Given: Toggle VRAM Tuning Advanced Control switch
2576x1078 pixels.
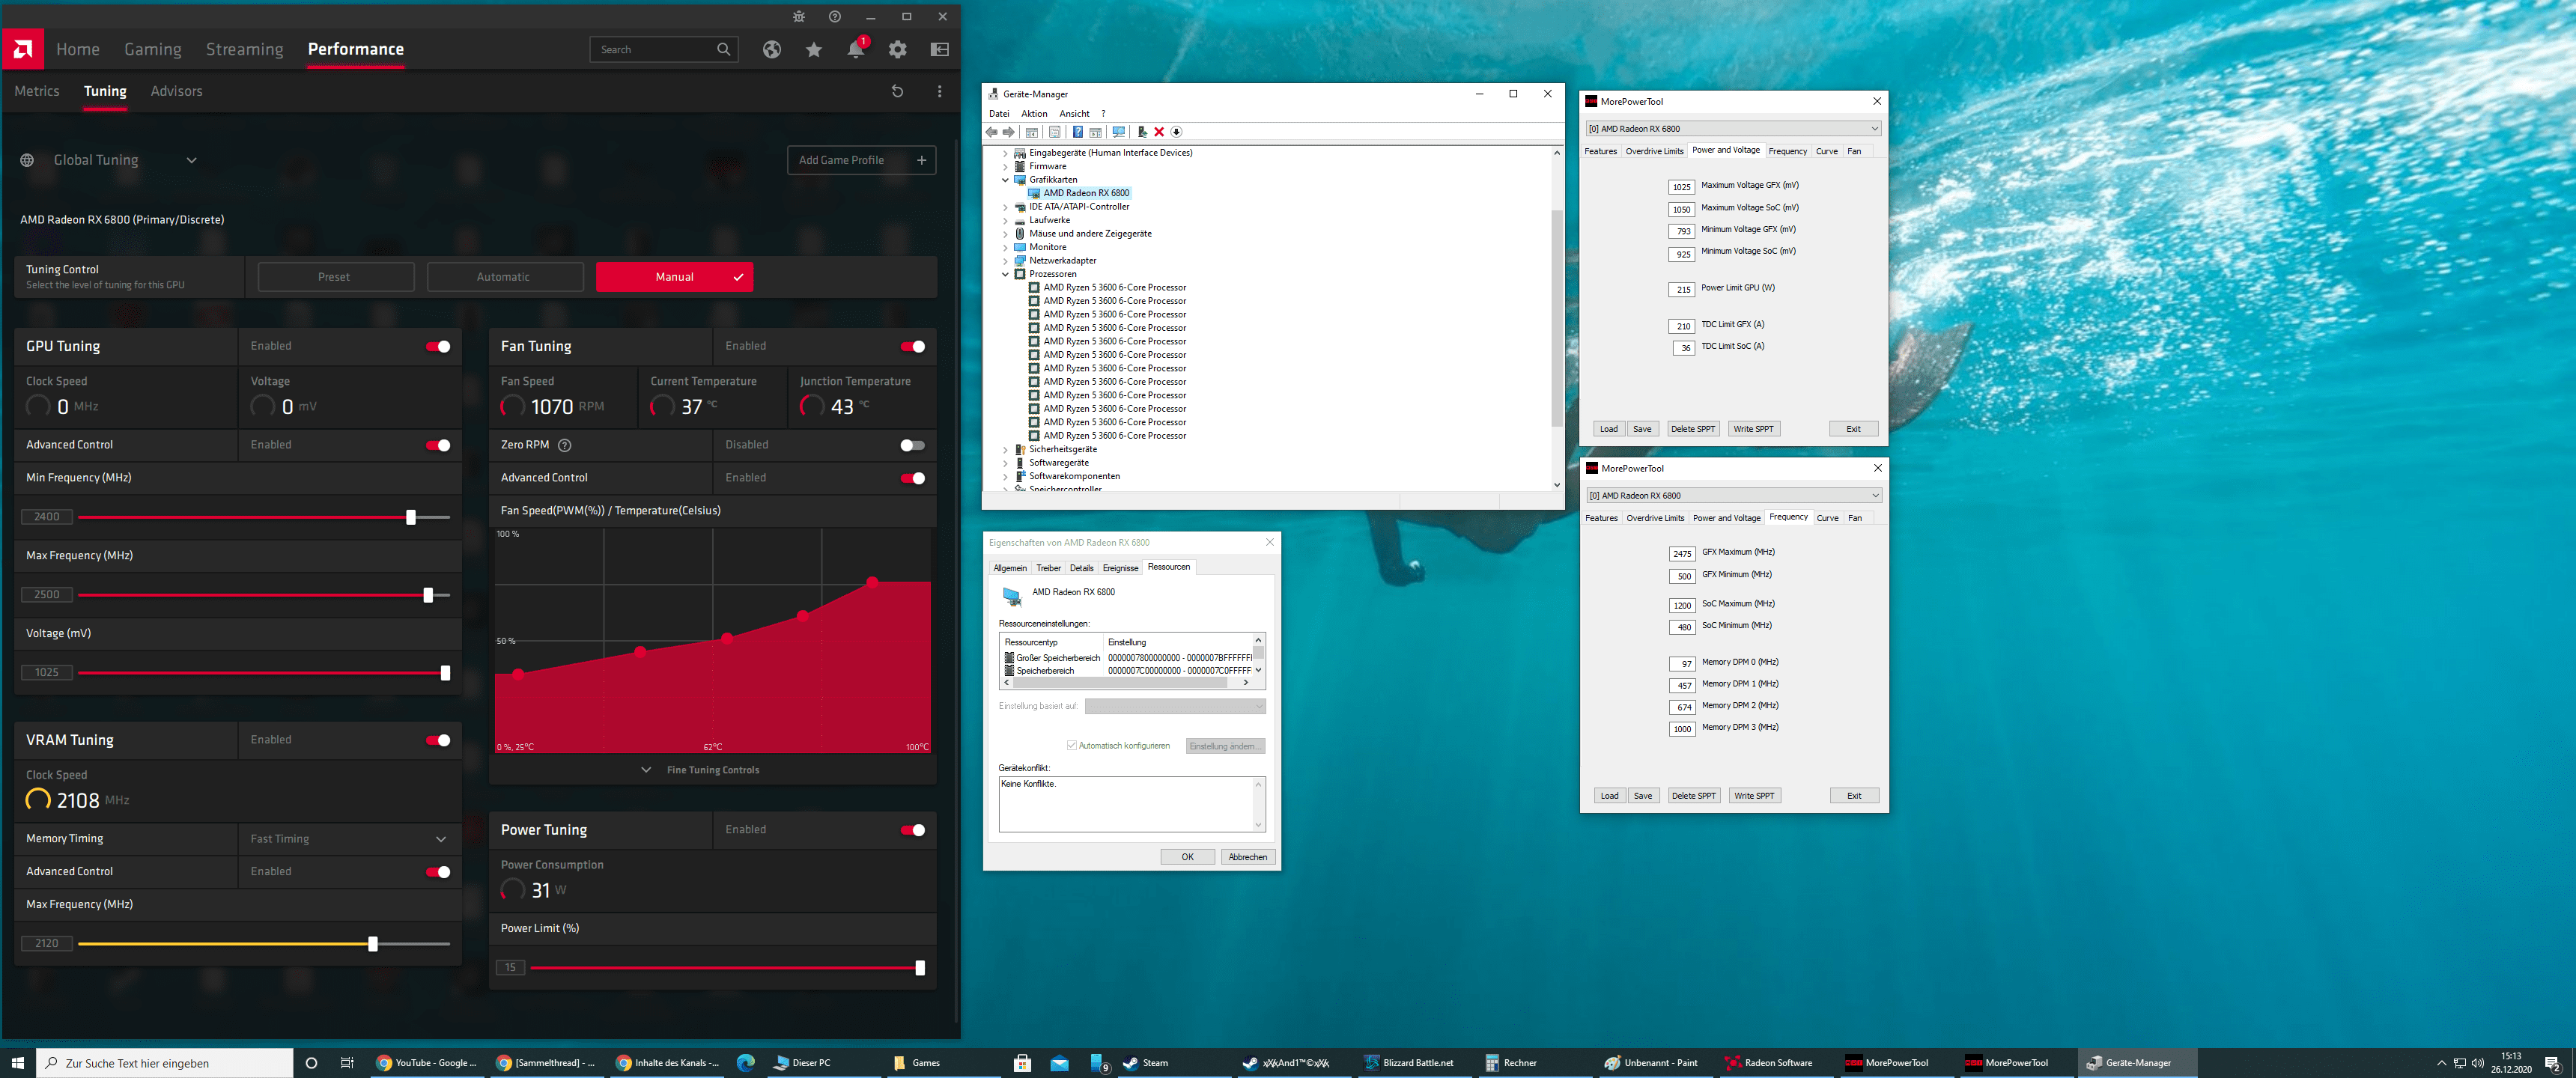Looking at the screenshot, I should pyautogui.click(x=438, y=872).
